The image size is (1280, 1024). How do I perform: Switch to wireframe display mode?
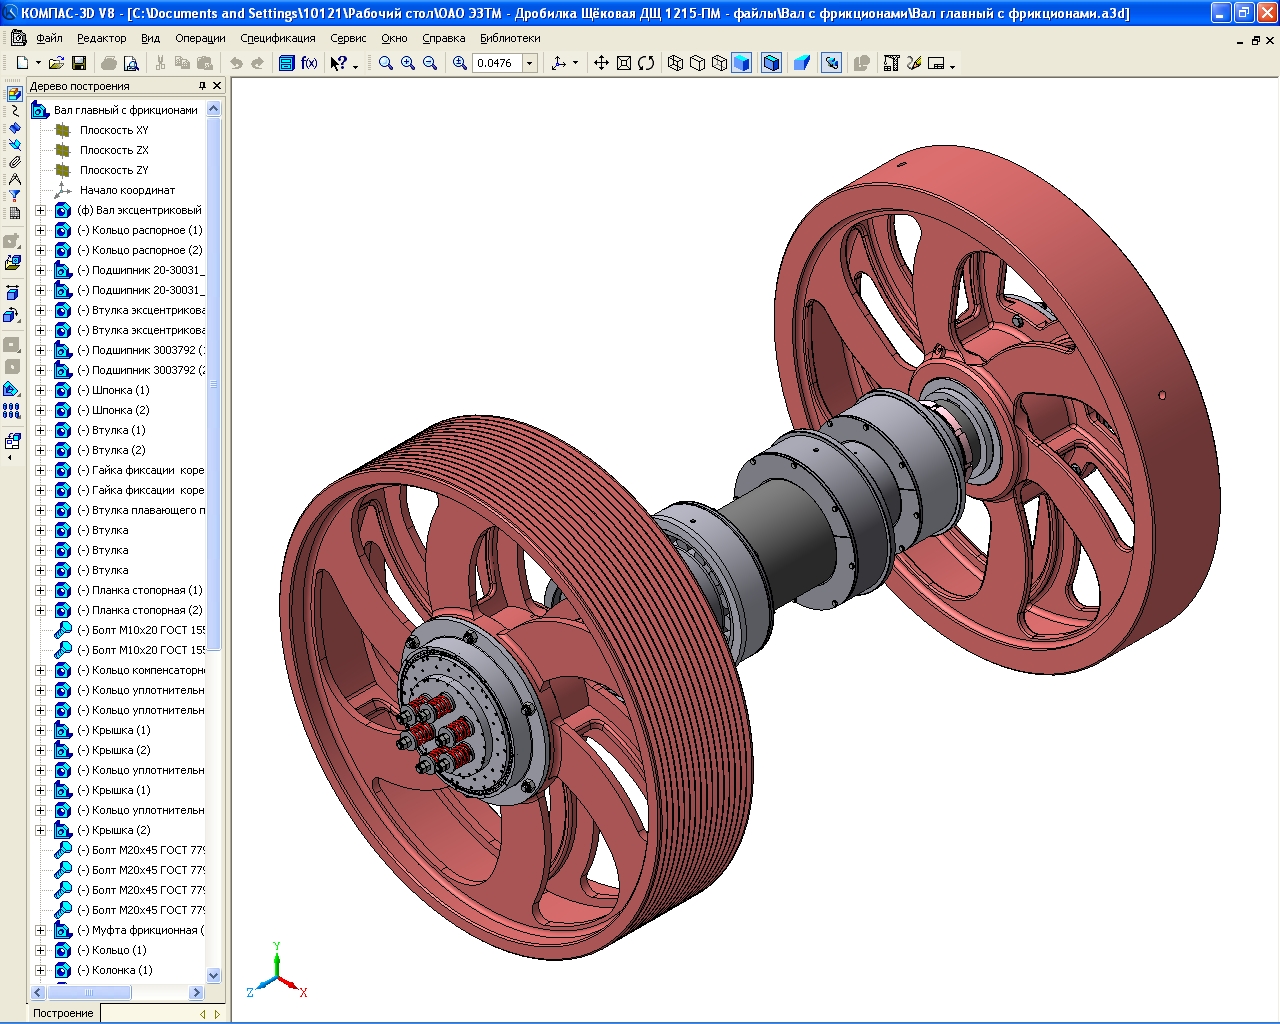pyautogui.click(x=676, y=63)
